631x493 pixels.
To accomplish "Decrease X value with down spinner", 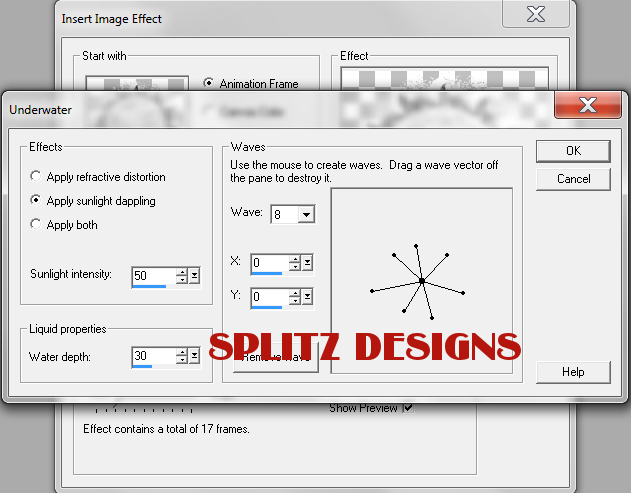I will (295, 267).
